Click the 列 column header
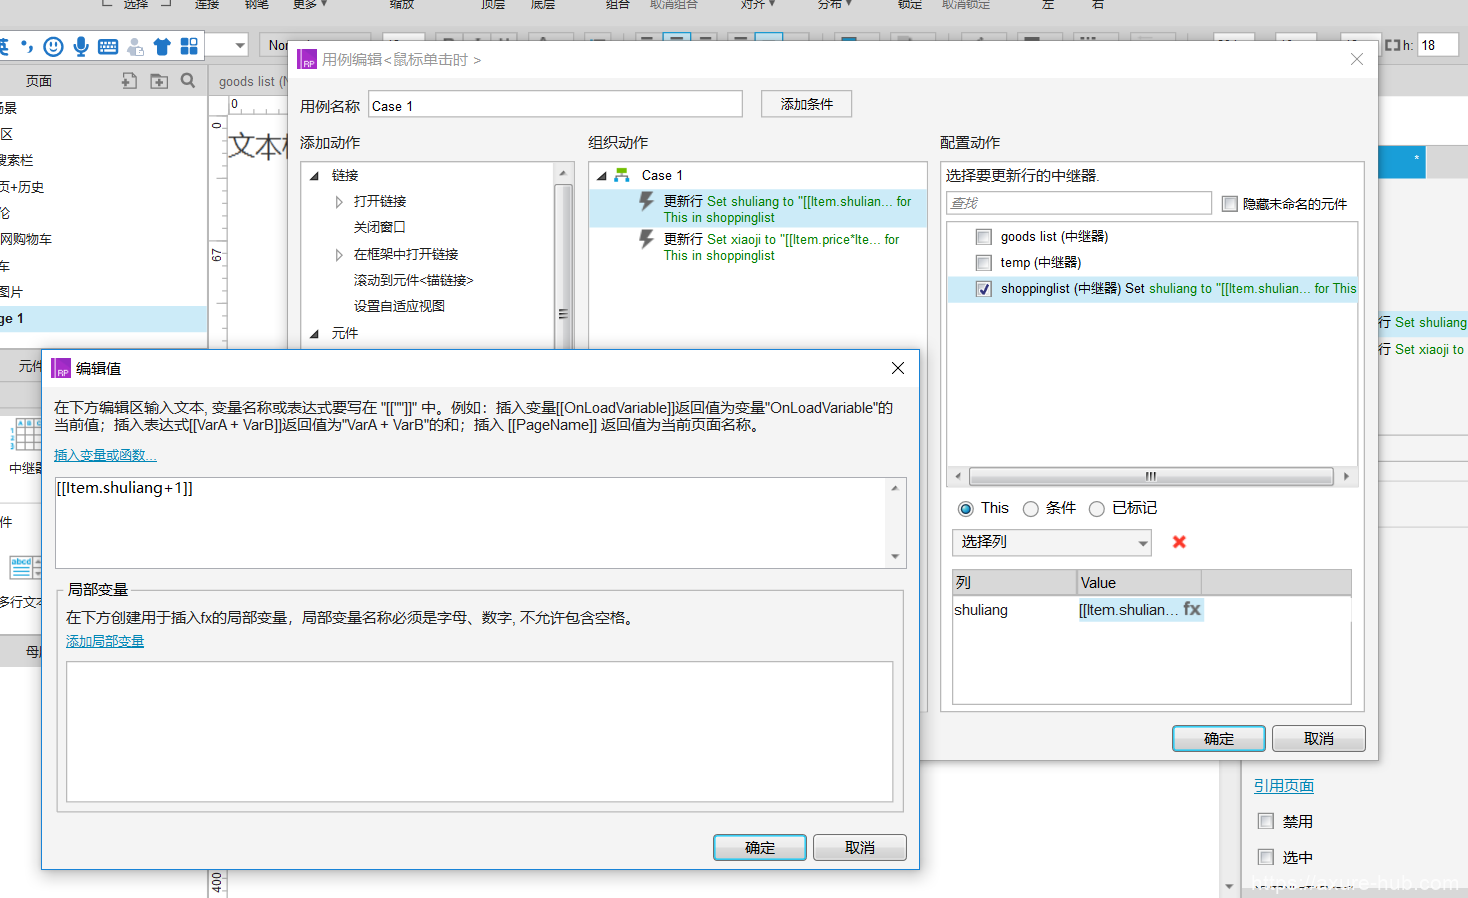 click(1014, 582)
